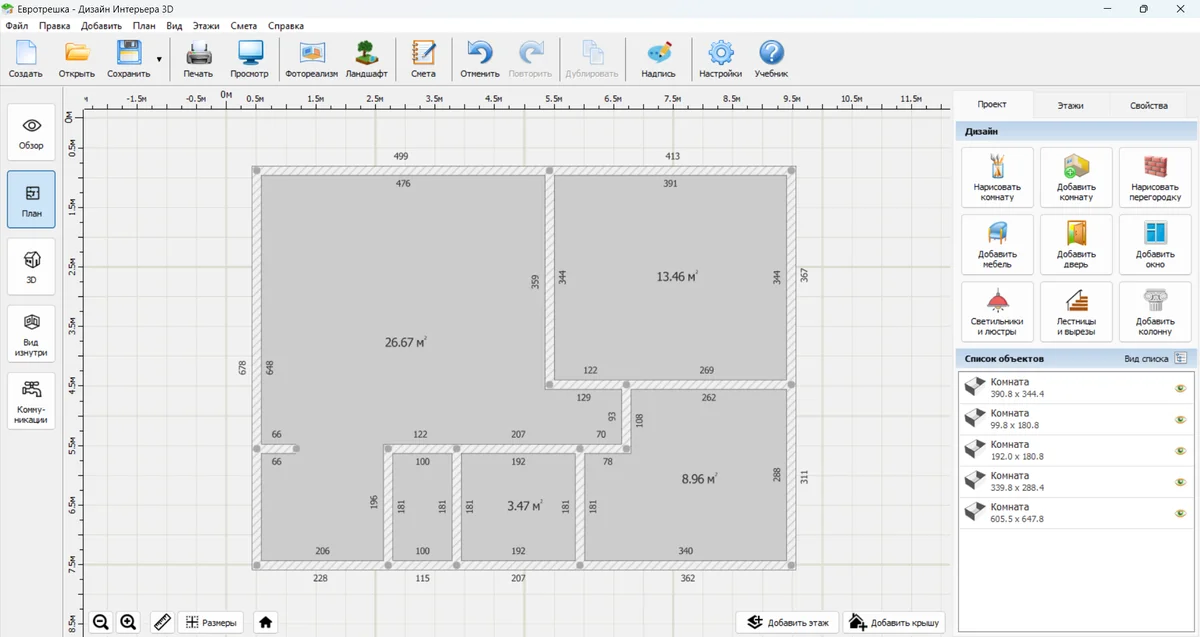
Task: Select the Надпись text label tool
Action: 658,59
